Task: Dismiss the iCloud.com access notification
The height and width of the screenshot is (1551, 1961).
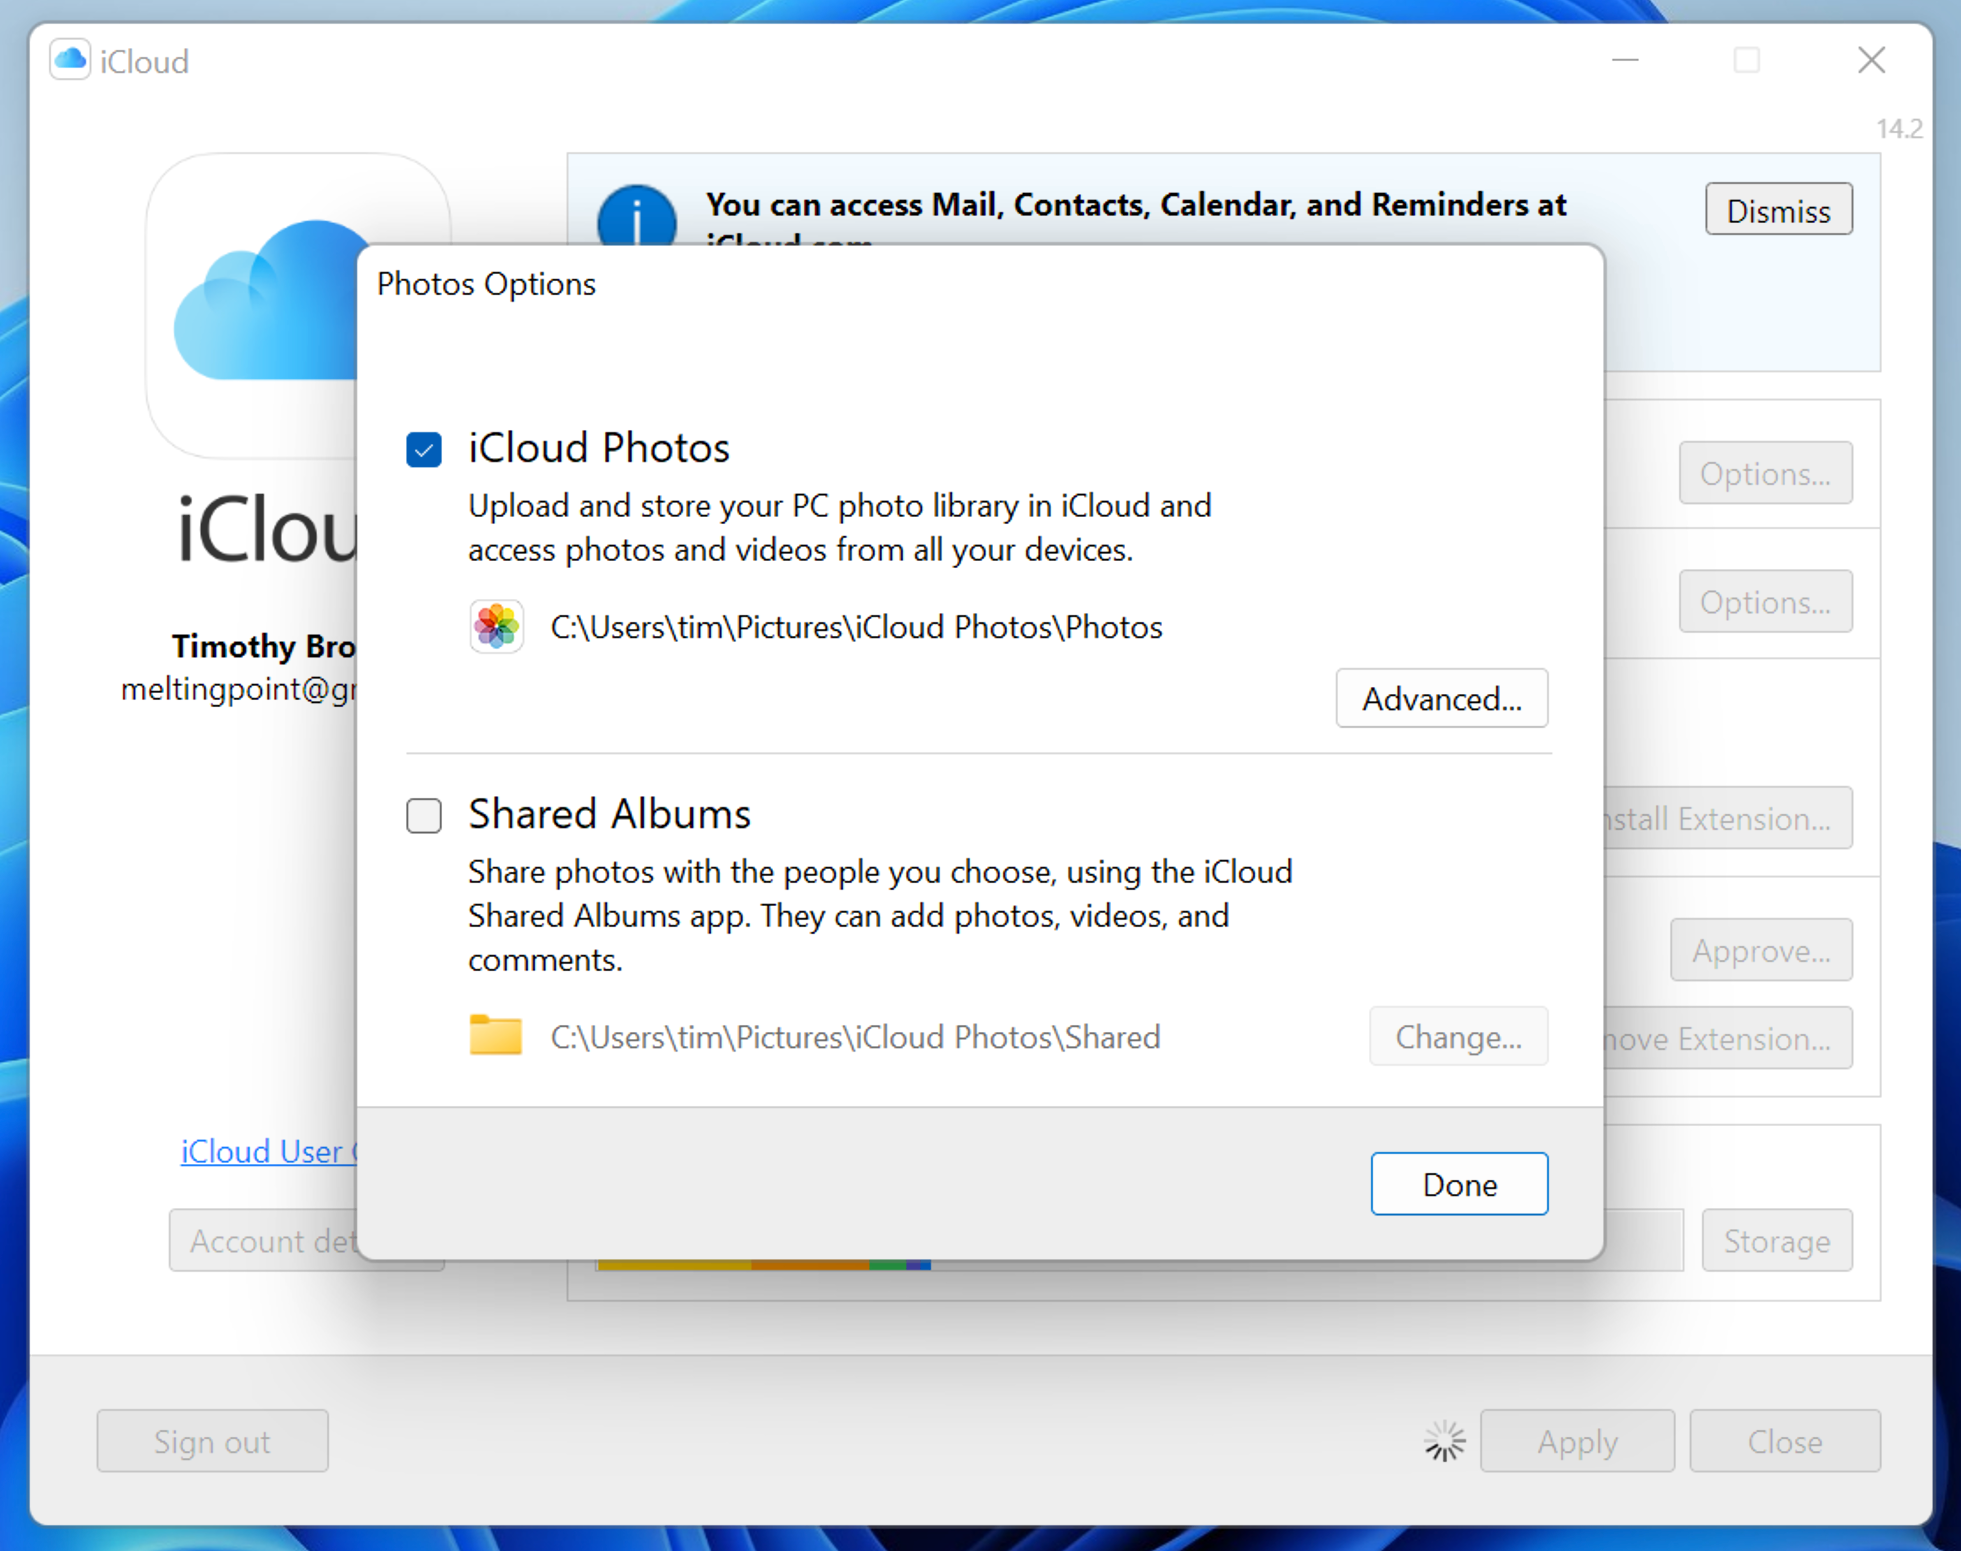Action: [1779, 210]
